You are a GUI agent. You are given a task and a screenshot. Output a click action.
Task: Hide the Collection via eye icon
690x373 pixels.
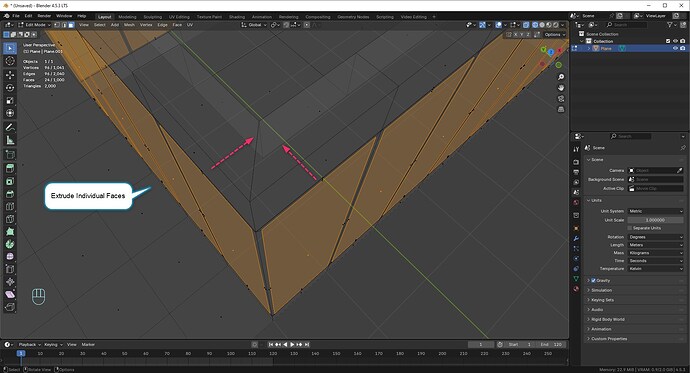[675, 41]
